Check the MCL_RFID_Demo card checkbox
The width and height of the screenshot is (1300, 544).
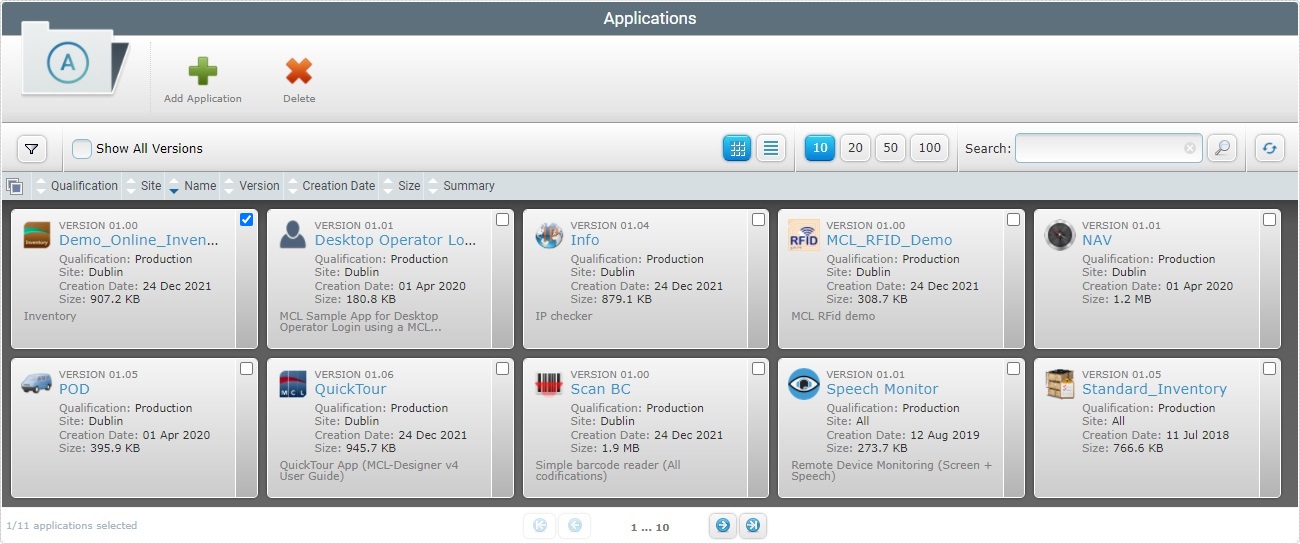click(x=1013, y=219)
